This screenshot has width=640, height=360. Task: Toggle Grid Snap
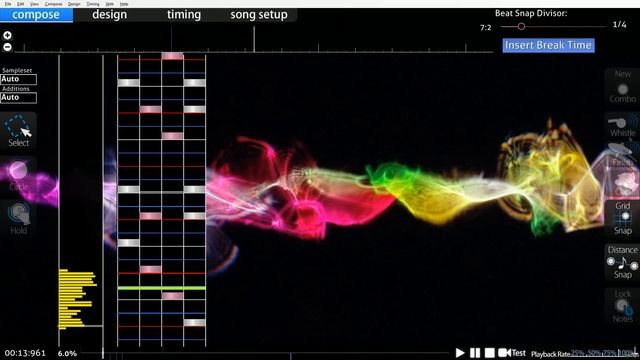click(622, 218)
